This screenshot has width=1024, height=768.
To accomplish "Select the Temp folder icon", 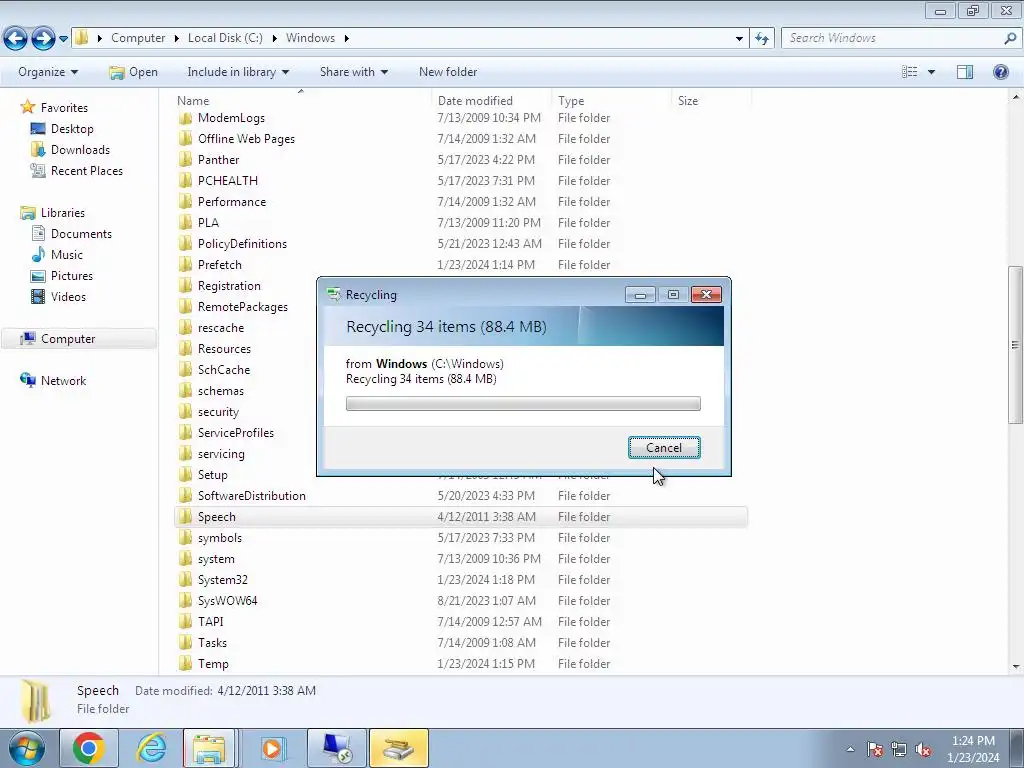I will [185, 664].
